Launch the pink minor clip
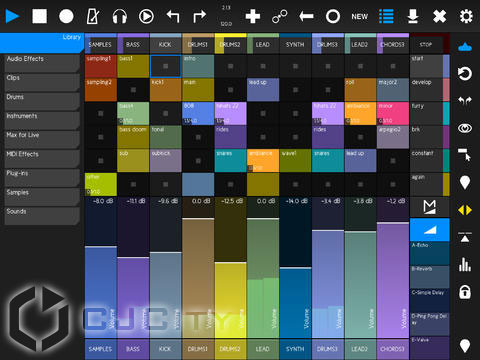 [x=393, y=113]
